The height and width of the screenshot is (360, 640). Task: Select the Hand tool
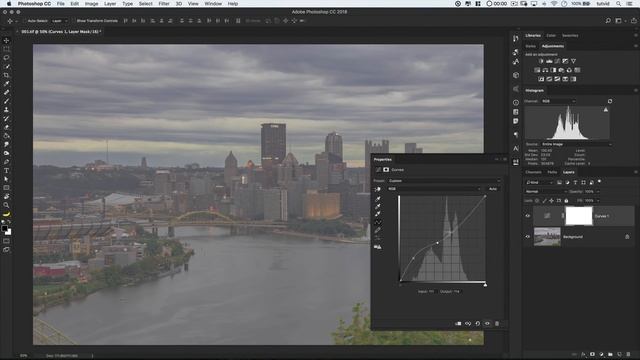[7, 196]
